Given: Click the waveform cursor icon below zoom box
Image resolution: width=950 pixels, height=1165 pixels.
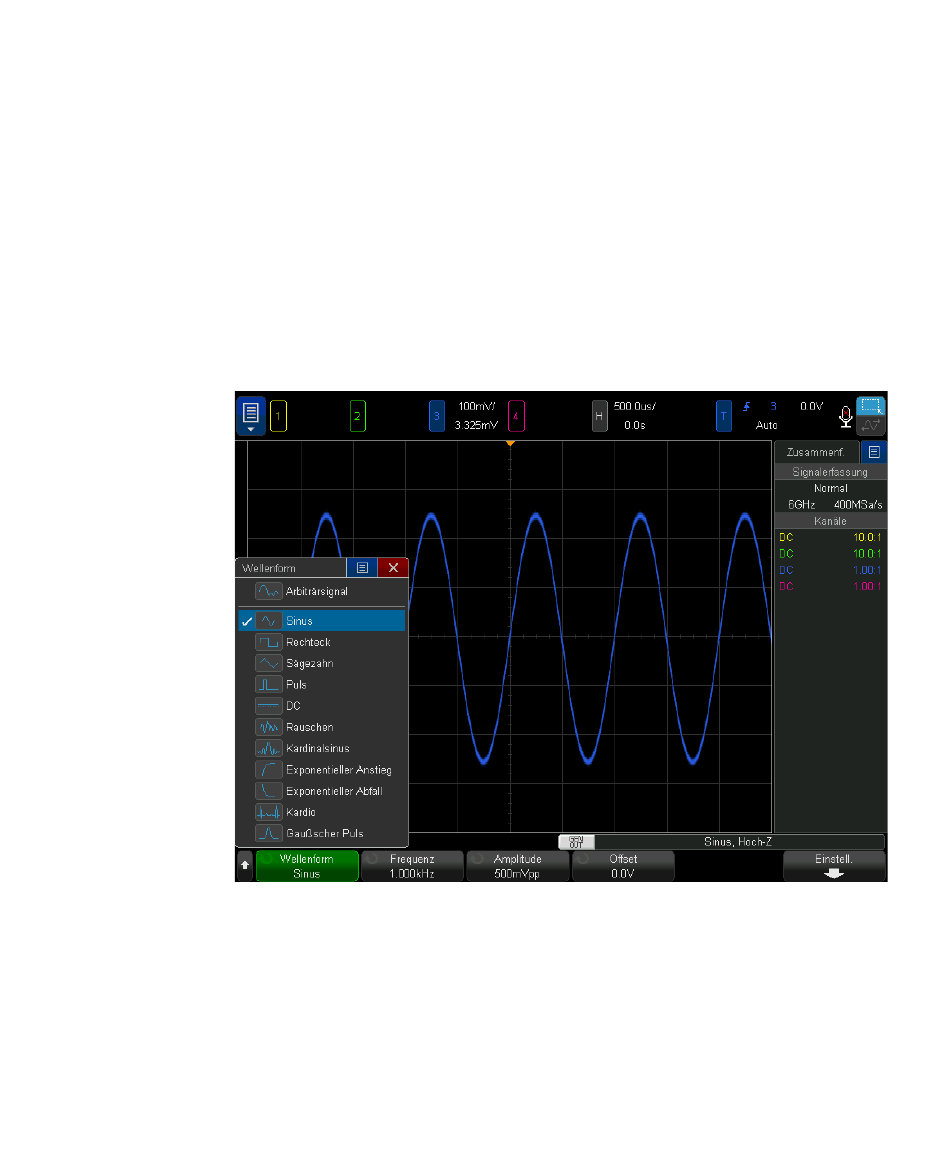Looking at the screenshot, I should 871,425.
